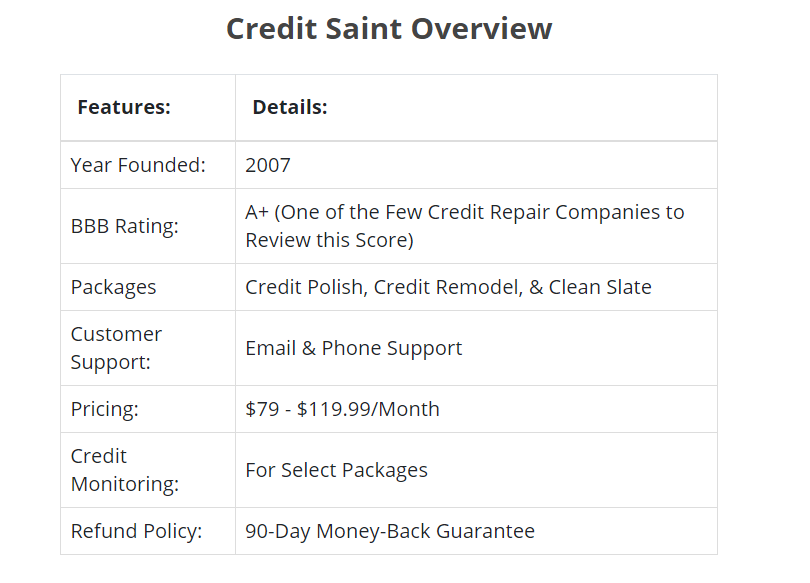Click the $79 - $119.99/Month price
Viewport: 810px width, 583px height.
(x=342, y=409)
